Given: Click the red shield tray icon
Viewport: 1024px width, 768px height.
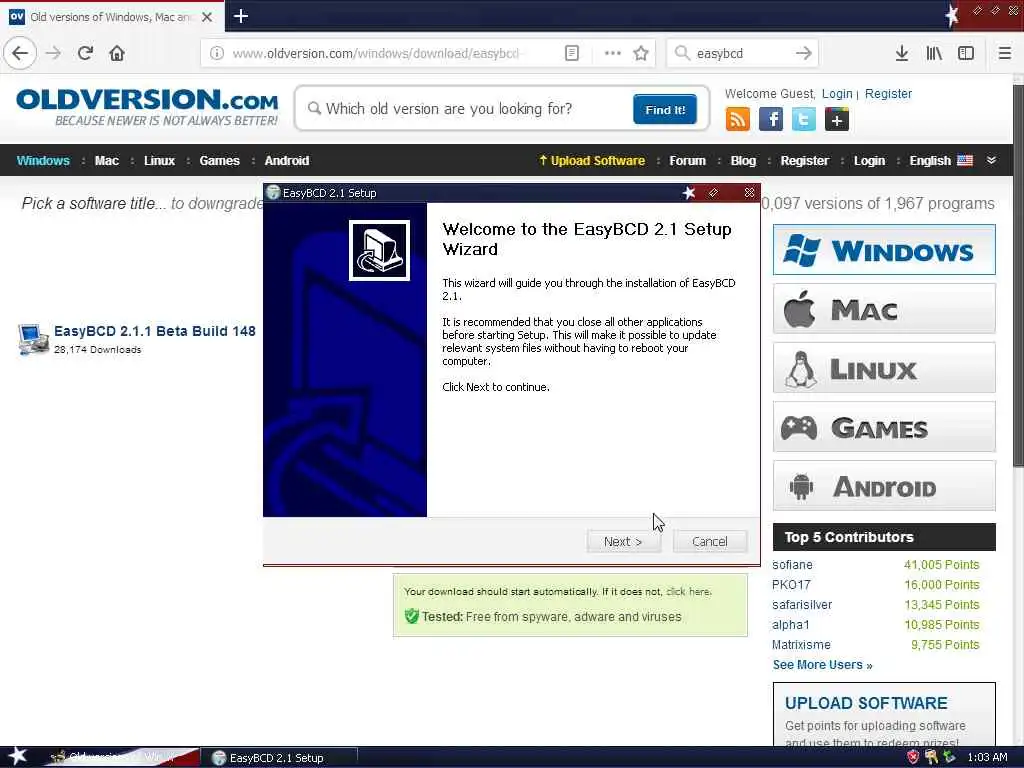Looking at the screenshot, I should [x=913, y=757].
